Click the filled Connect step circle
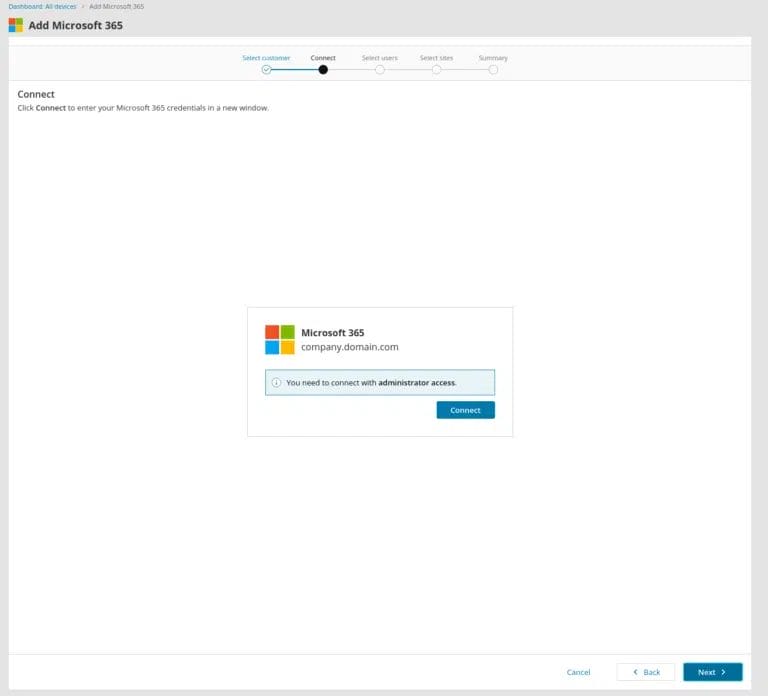Screen dimensions: 768x696 click(x=323, y=70)
